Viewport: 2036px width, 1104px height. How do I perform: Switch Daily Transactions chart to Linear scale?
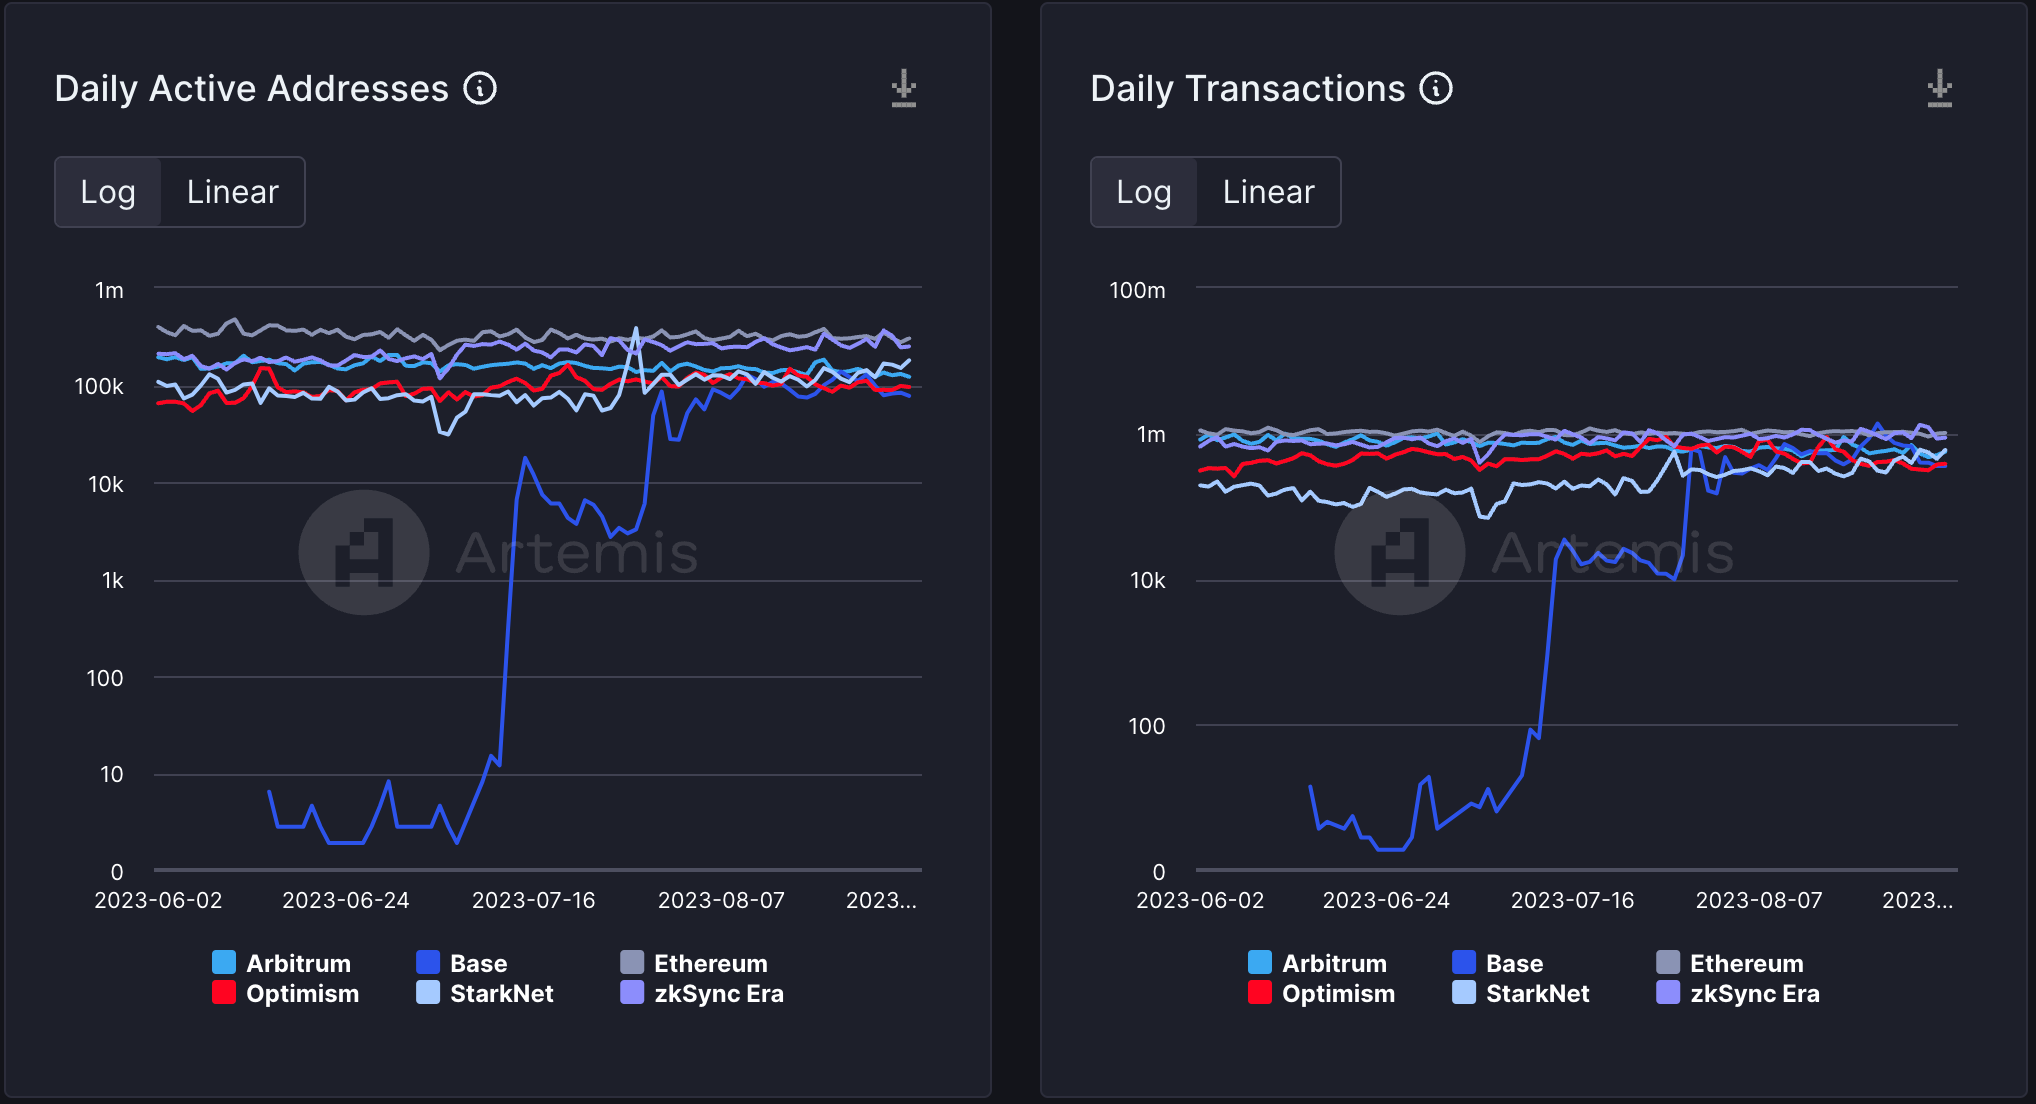[1268, 192]
